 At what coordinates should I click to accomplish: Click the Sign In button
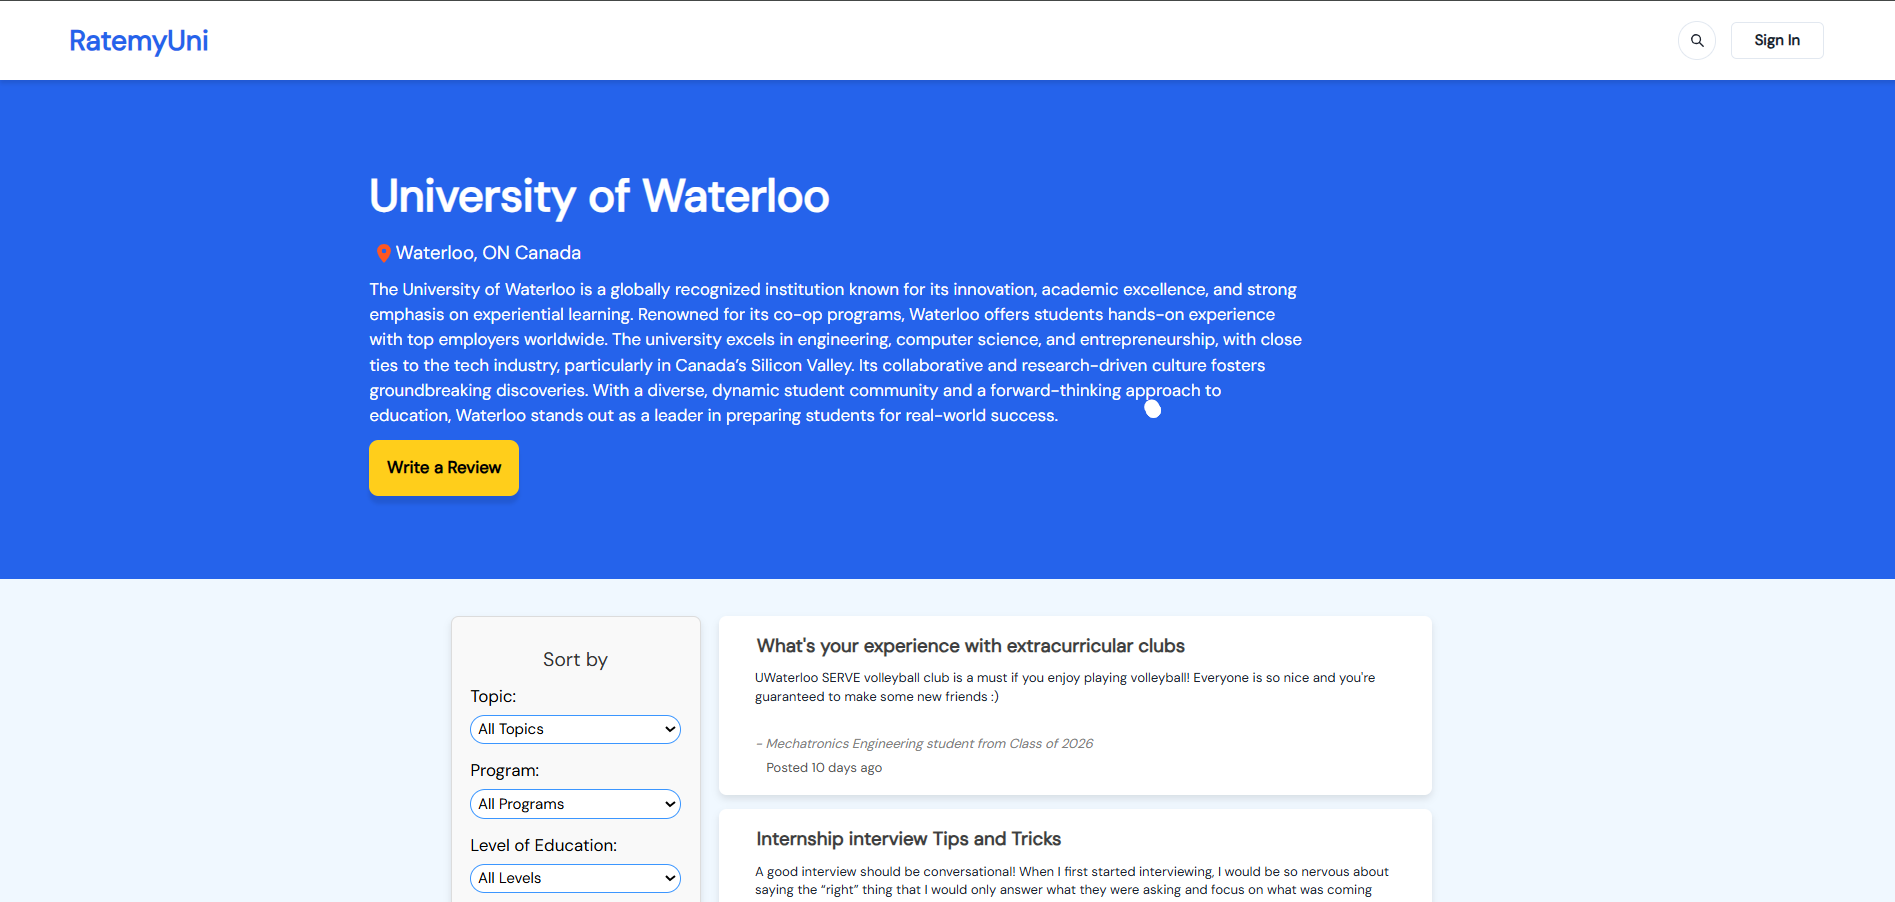click(1777, 41)
